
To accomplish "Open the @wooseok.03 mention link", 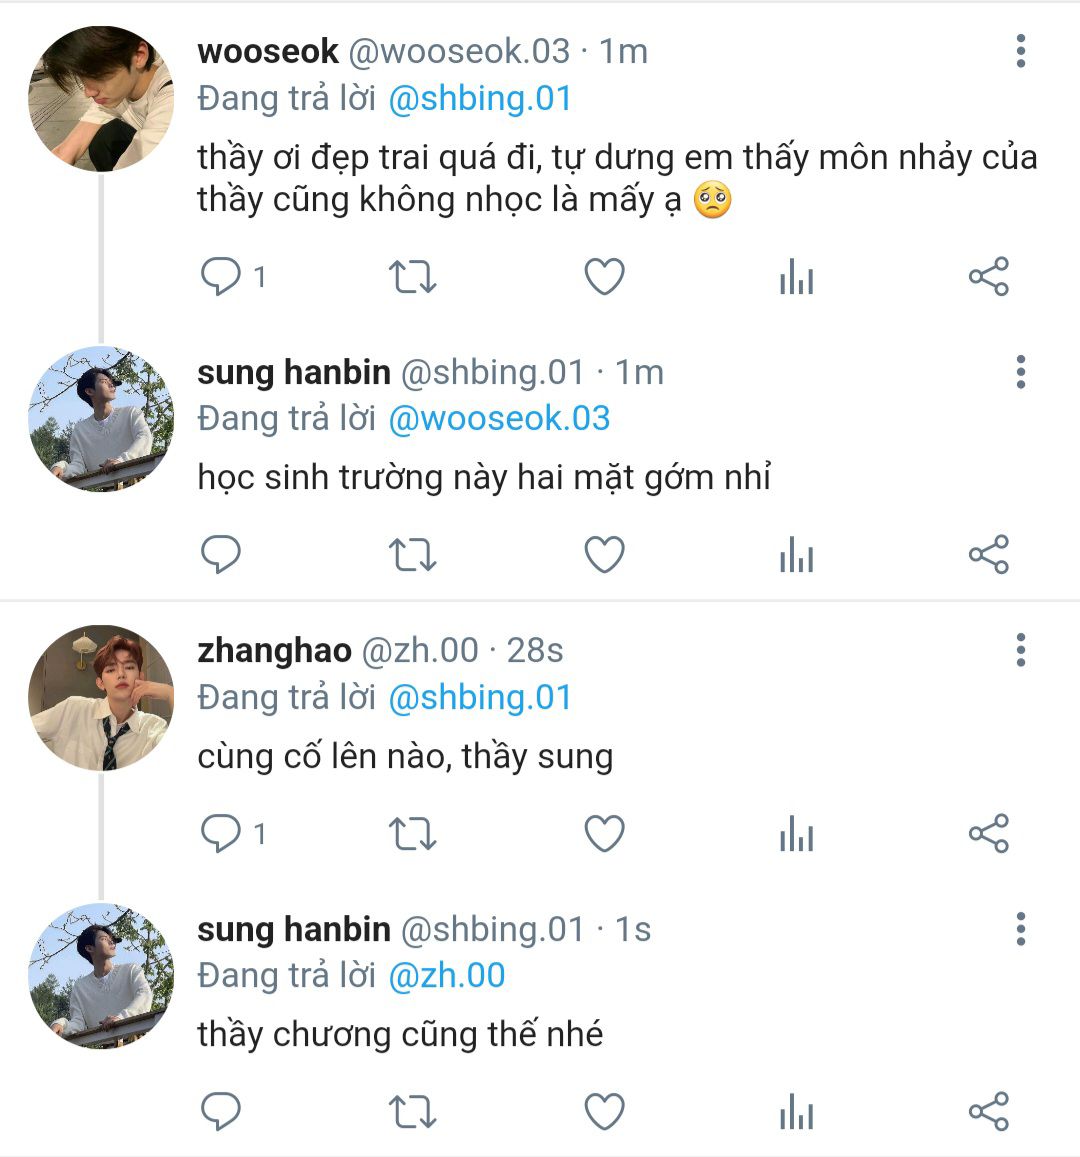I will [x=499, y=418].
